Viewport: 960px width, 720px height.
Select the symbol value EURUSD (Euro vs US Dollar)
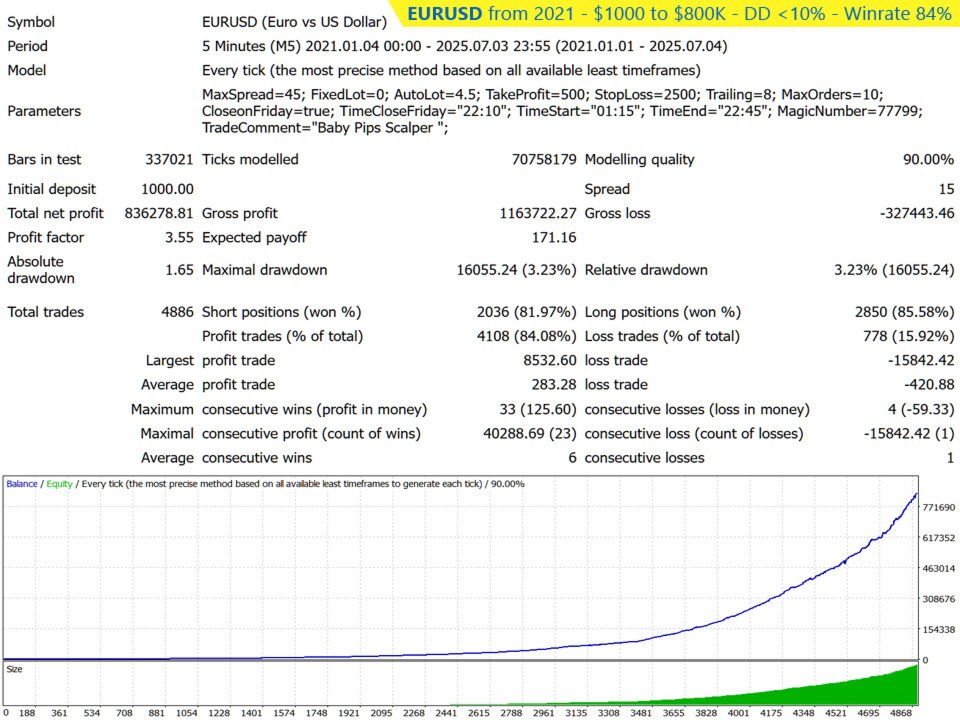(x=294, y=22)
